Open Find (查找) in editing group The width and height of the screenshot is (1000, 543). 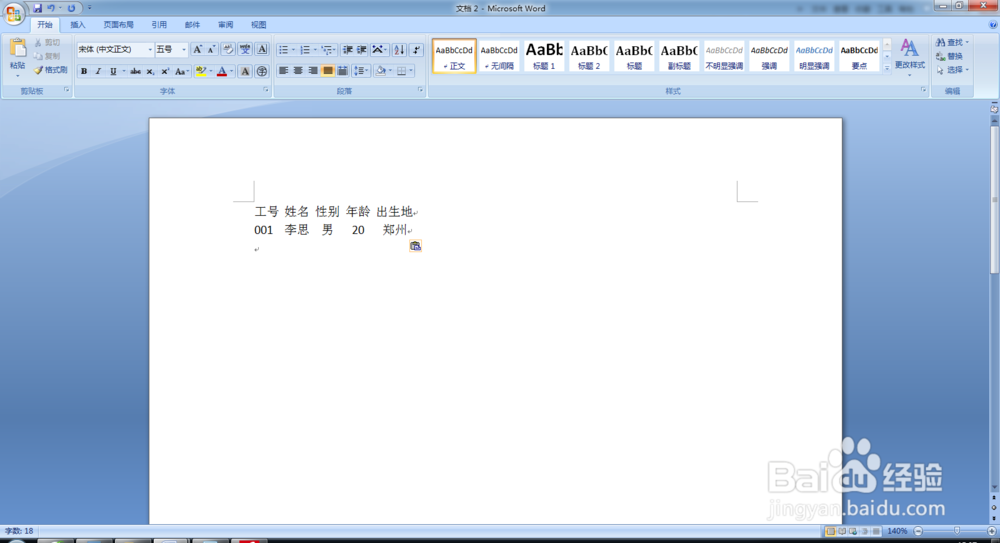pyautogui.click(x=952, y=42)
